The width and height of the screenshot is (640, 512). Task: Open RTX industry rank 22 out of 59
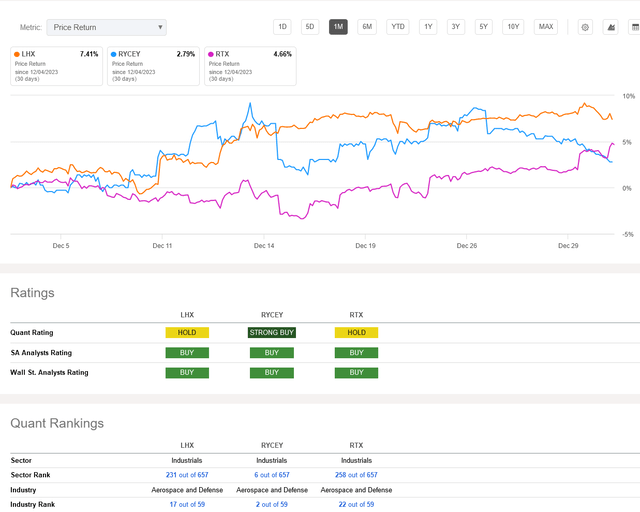coord(356,504)
